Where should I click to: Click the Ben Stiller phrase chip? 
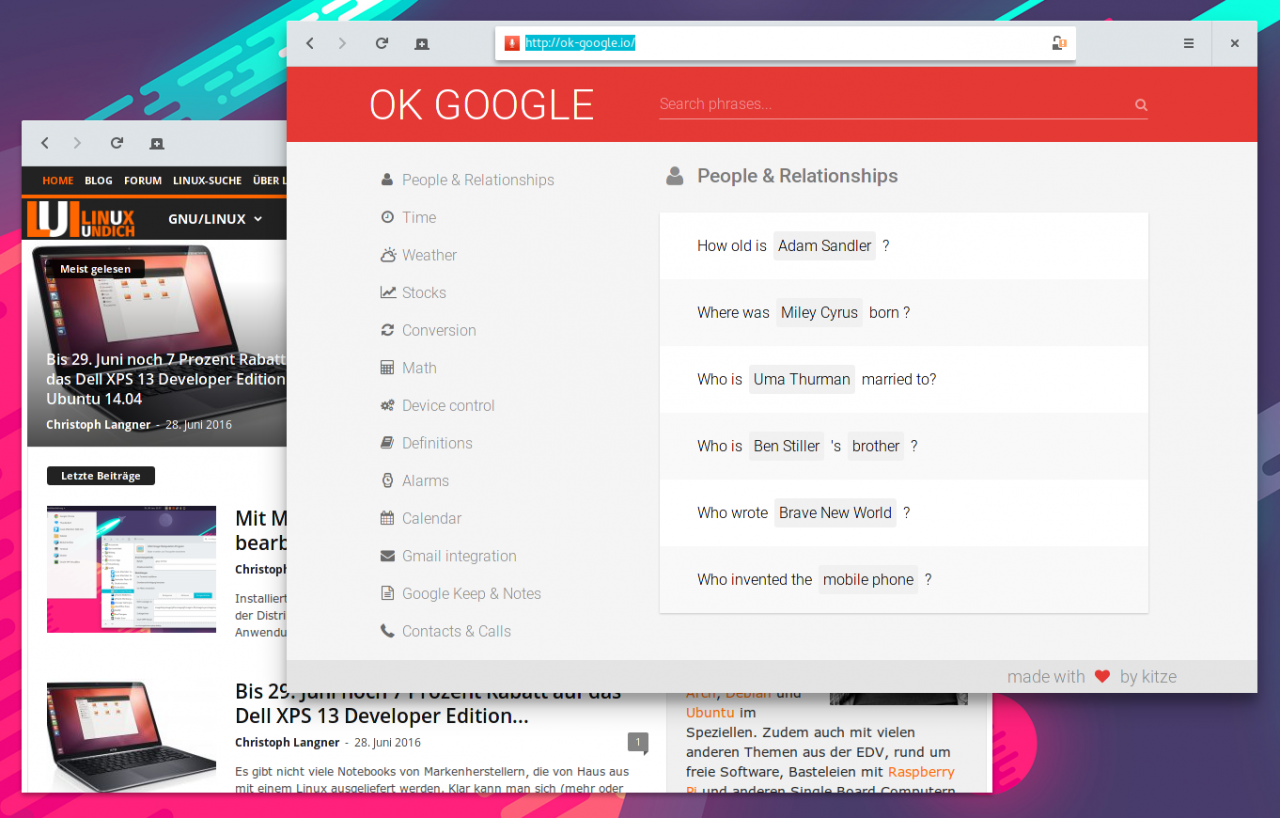786,446
